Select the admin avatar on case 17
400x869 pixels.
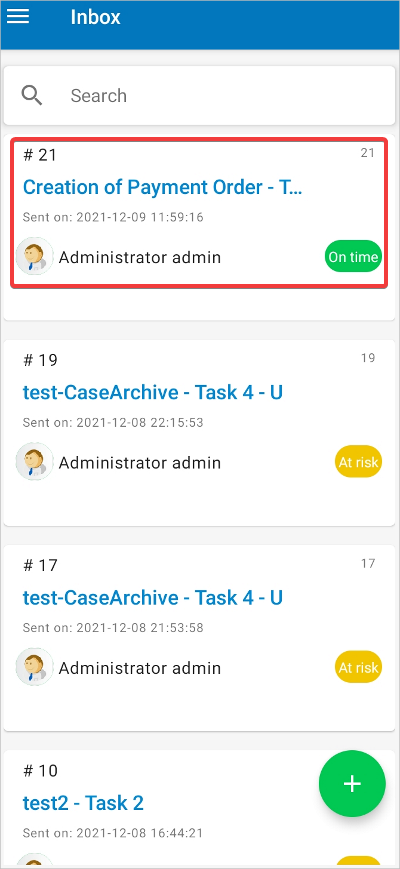34,667
